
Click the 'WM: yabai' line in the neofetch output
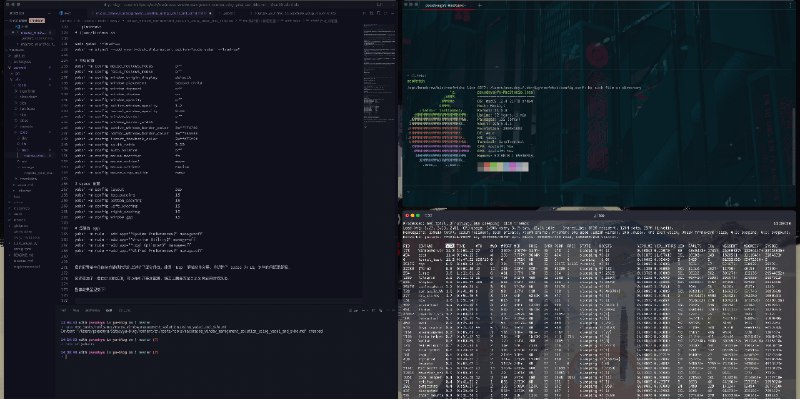487,137
